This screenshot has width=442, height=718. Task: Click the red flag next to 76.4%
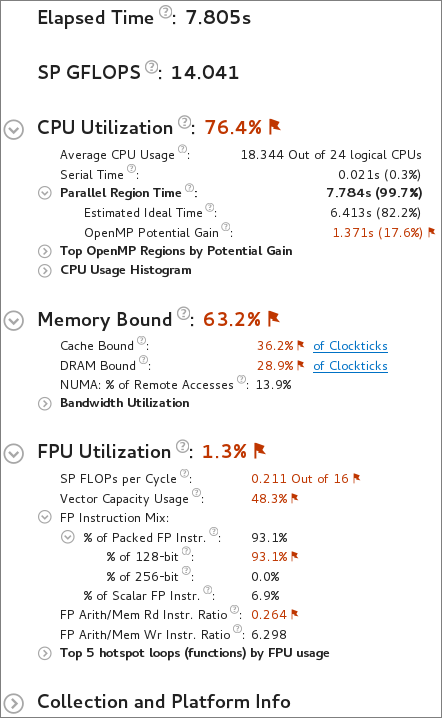(274, 126)
